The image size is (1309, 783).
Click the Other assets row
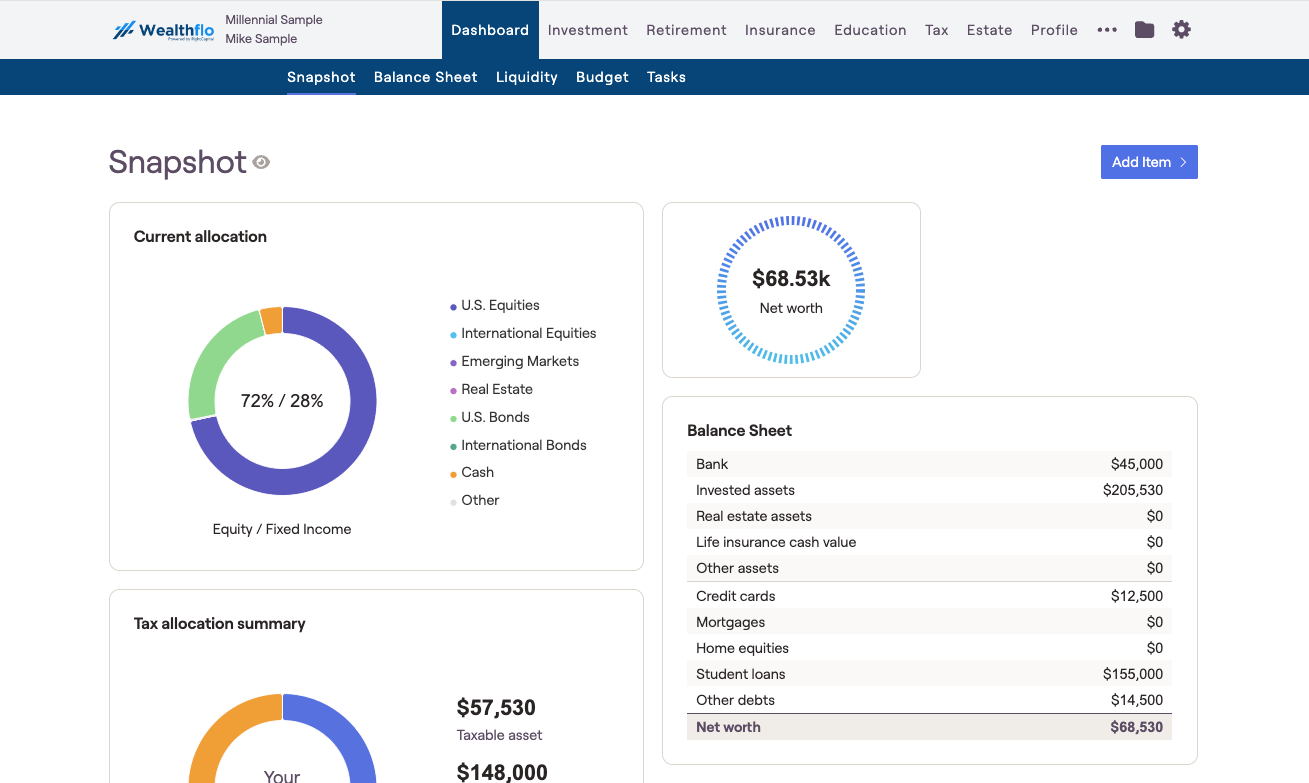click(929, 568)
